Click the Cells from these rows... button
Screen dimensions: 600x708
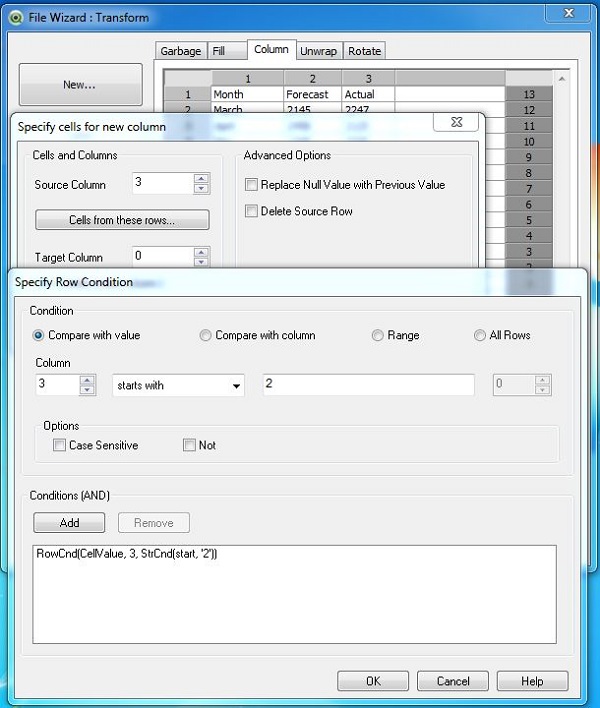pyautogui.click(x=122, y=220)
